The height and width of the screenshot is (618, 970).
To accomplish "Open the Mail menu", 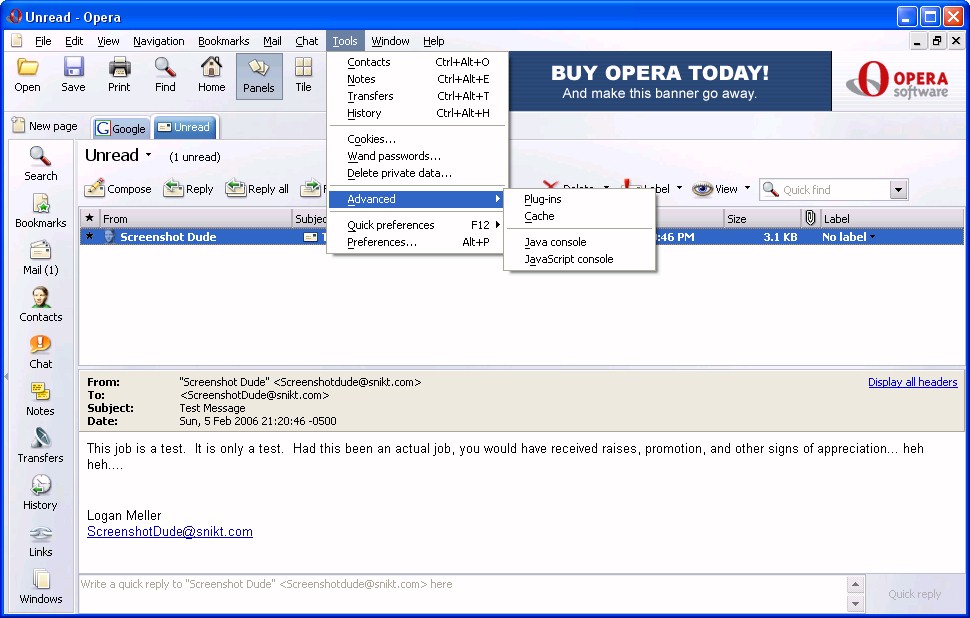I will (x=272, y=41).
